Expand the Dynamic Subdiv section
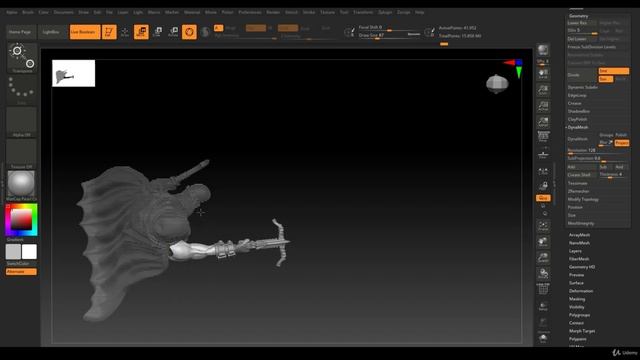Screen dimensions: 640x360 (582, 87)
